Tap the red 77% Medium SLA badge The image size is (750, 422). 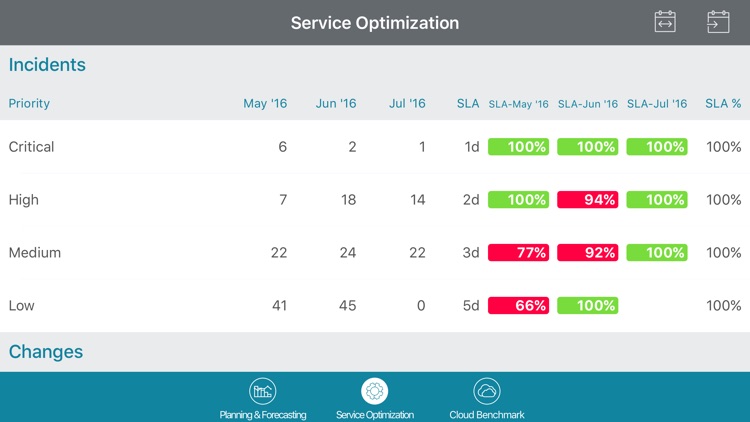(x=518, y=253)
